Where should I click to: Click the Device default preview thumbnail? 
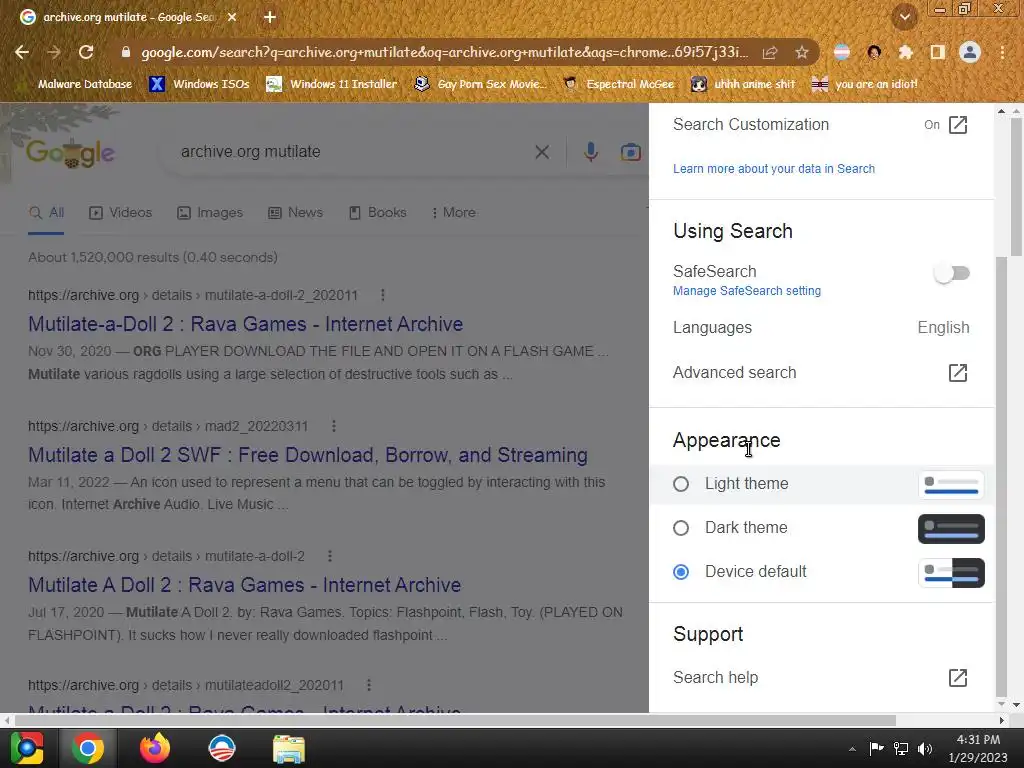click(952, 573)
